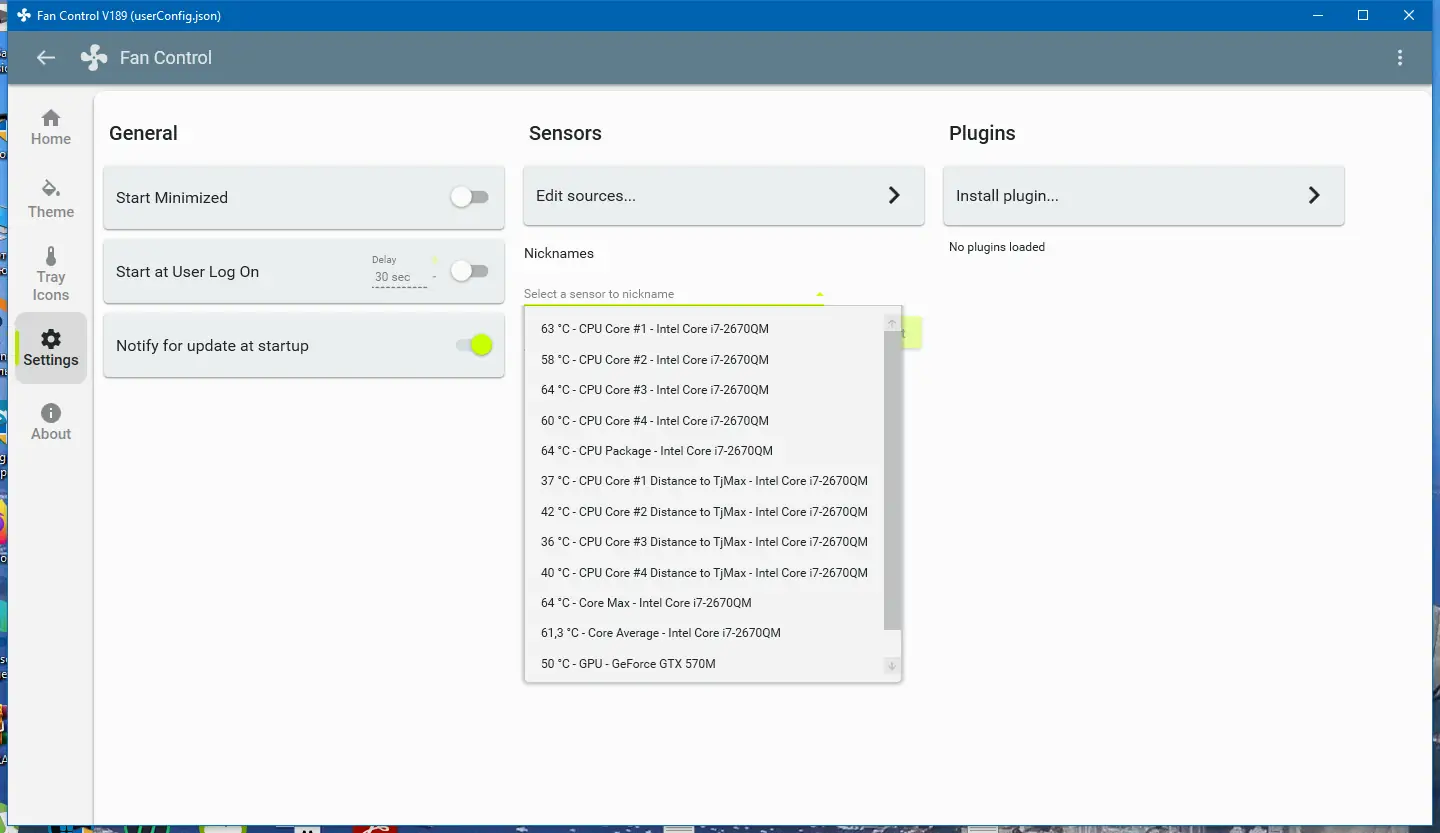Screen dimensions: 1440x833
Task: Choose the CPU Package sensor
Action: [704, 451]
